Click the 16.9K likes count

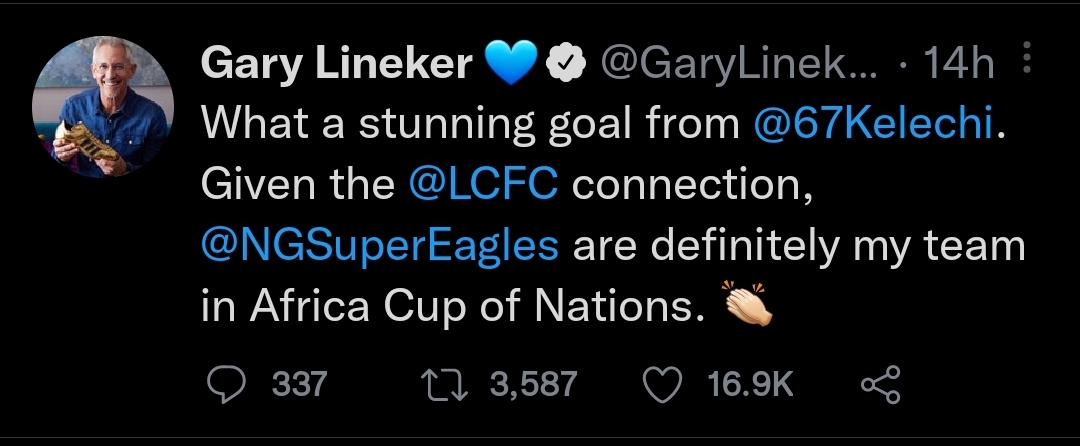(x=750, y=384)
